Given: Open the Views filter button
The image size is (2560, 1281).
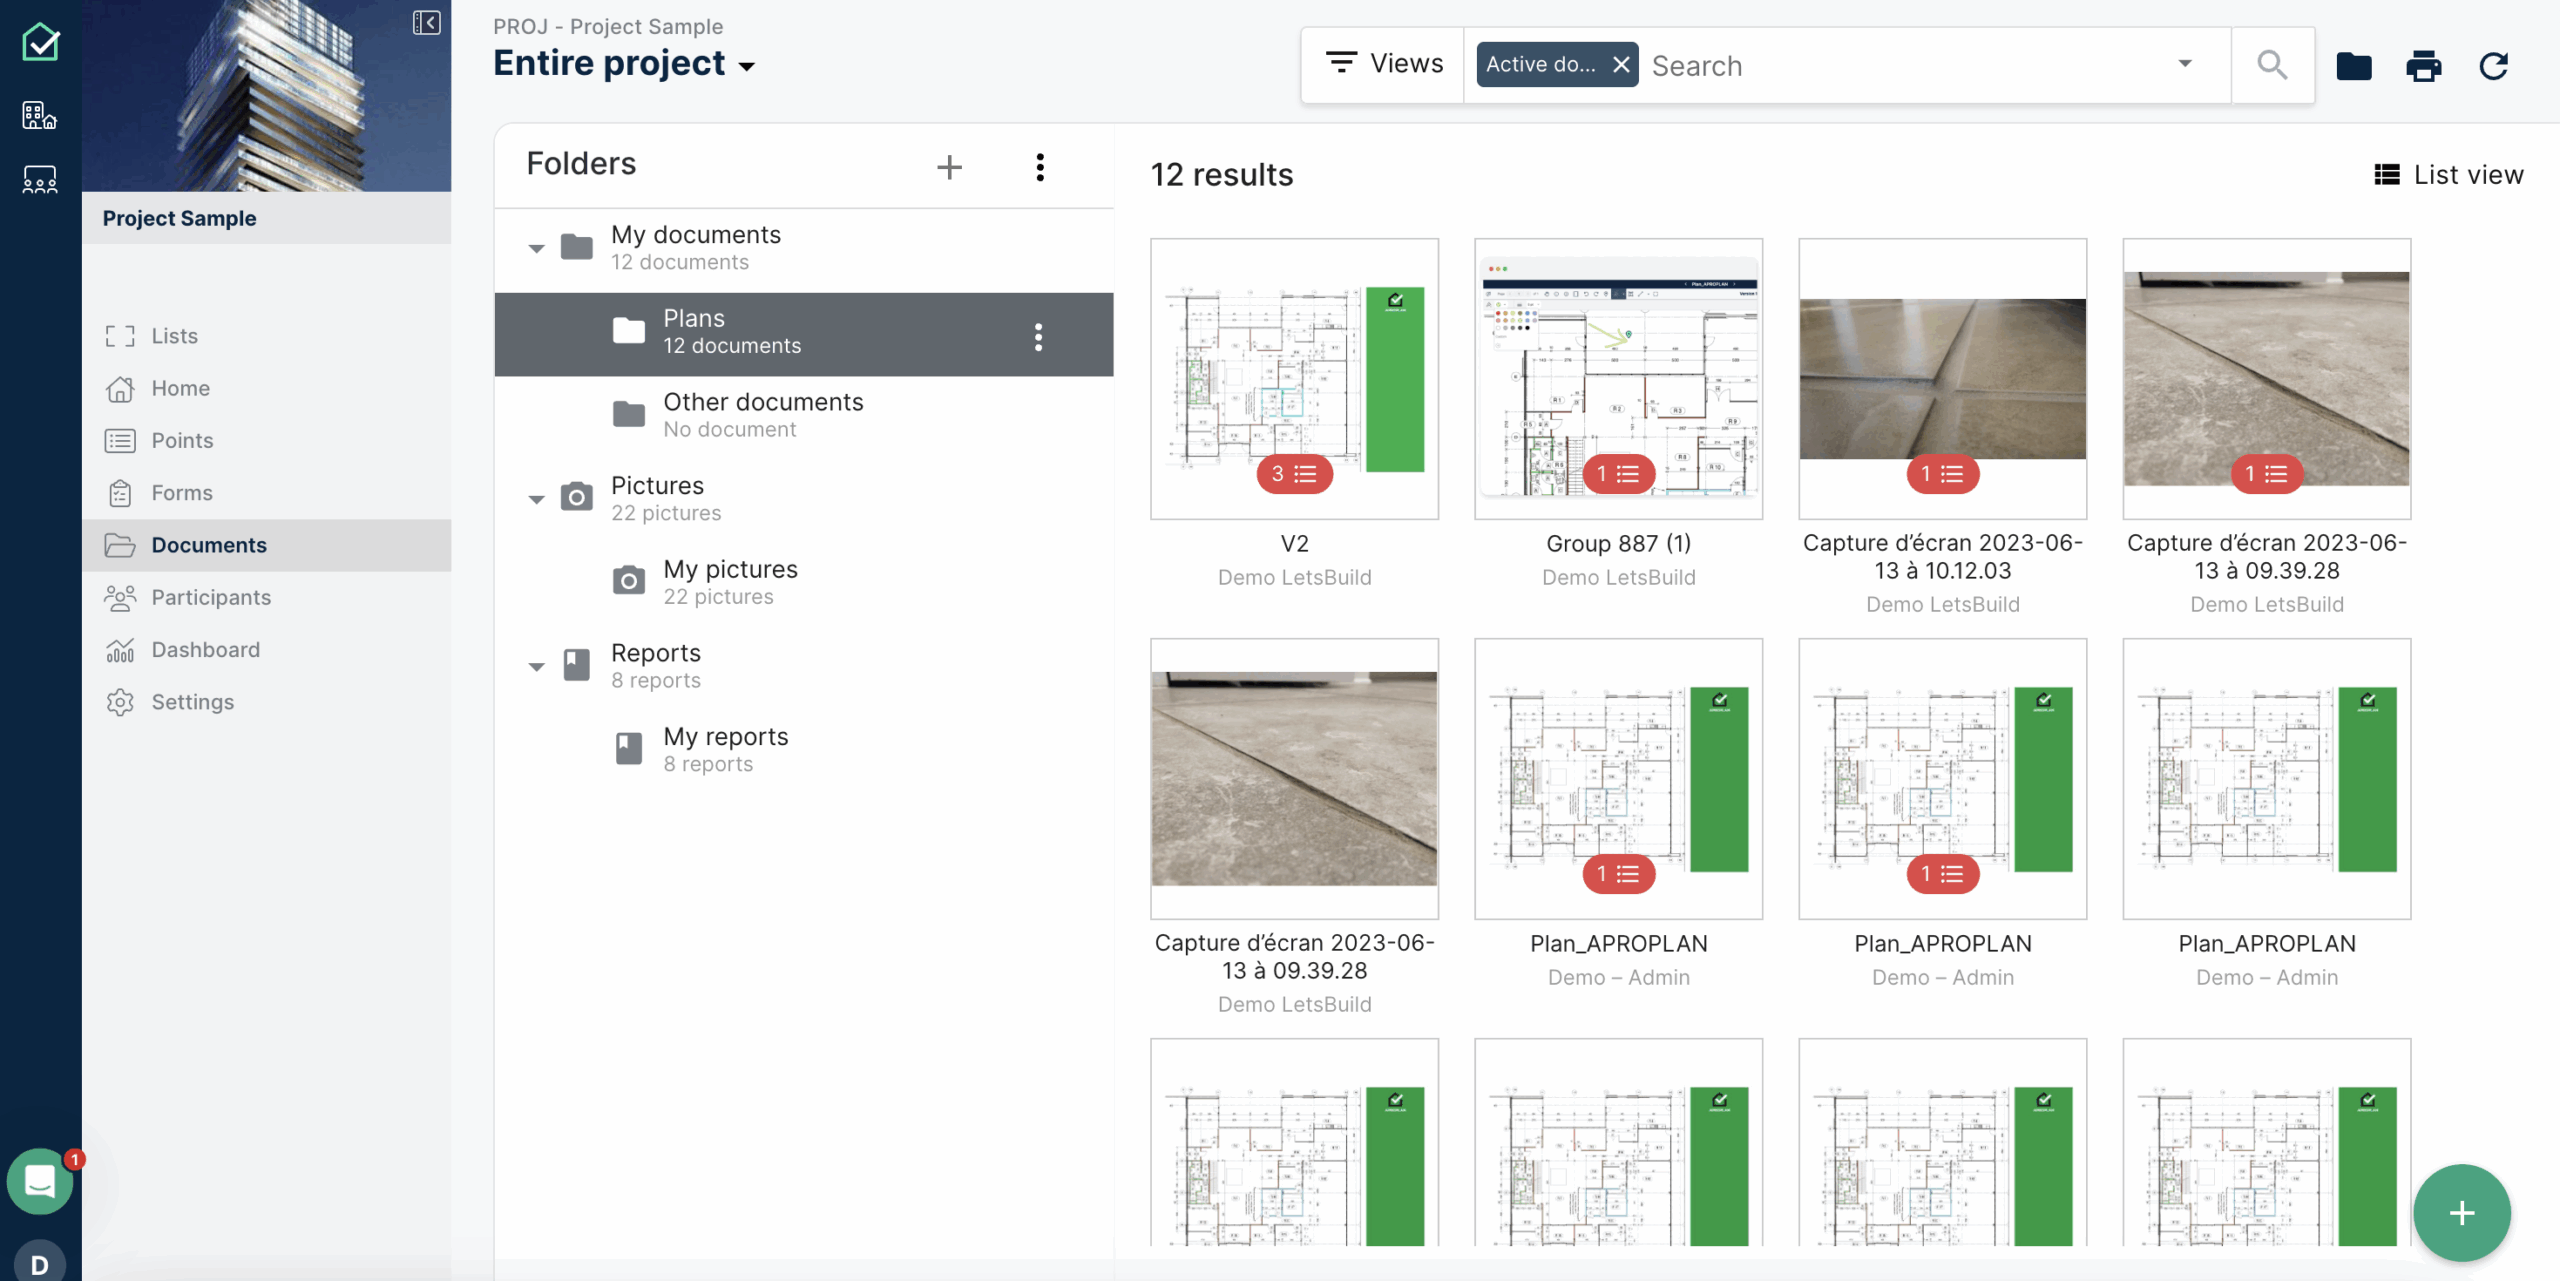Looking at the screenshot, I should (x=1384, y=64).
